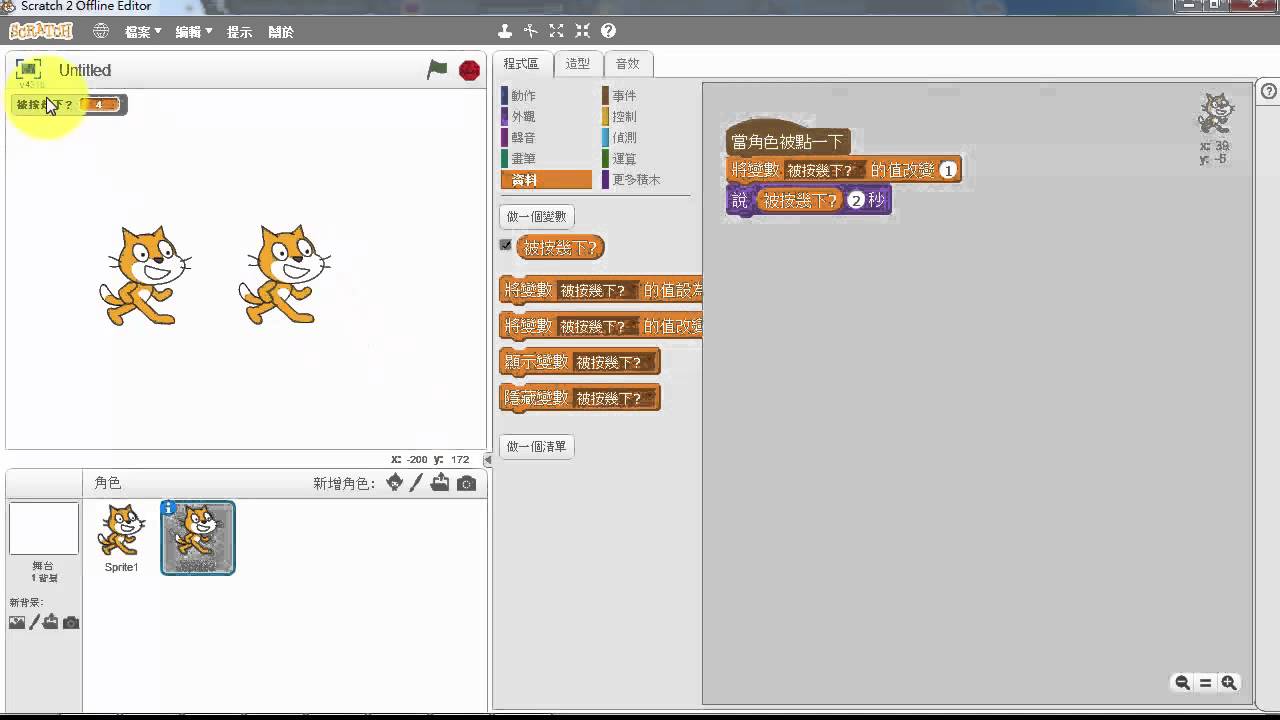Click the 做一個清單 button
This screenshot has width=1280, height=720.
pyautogui.click(x=537, y=446)
